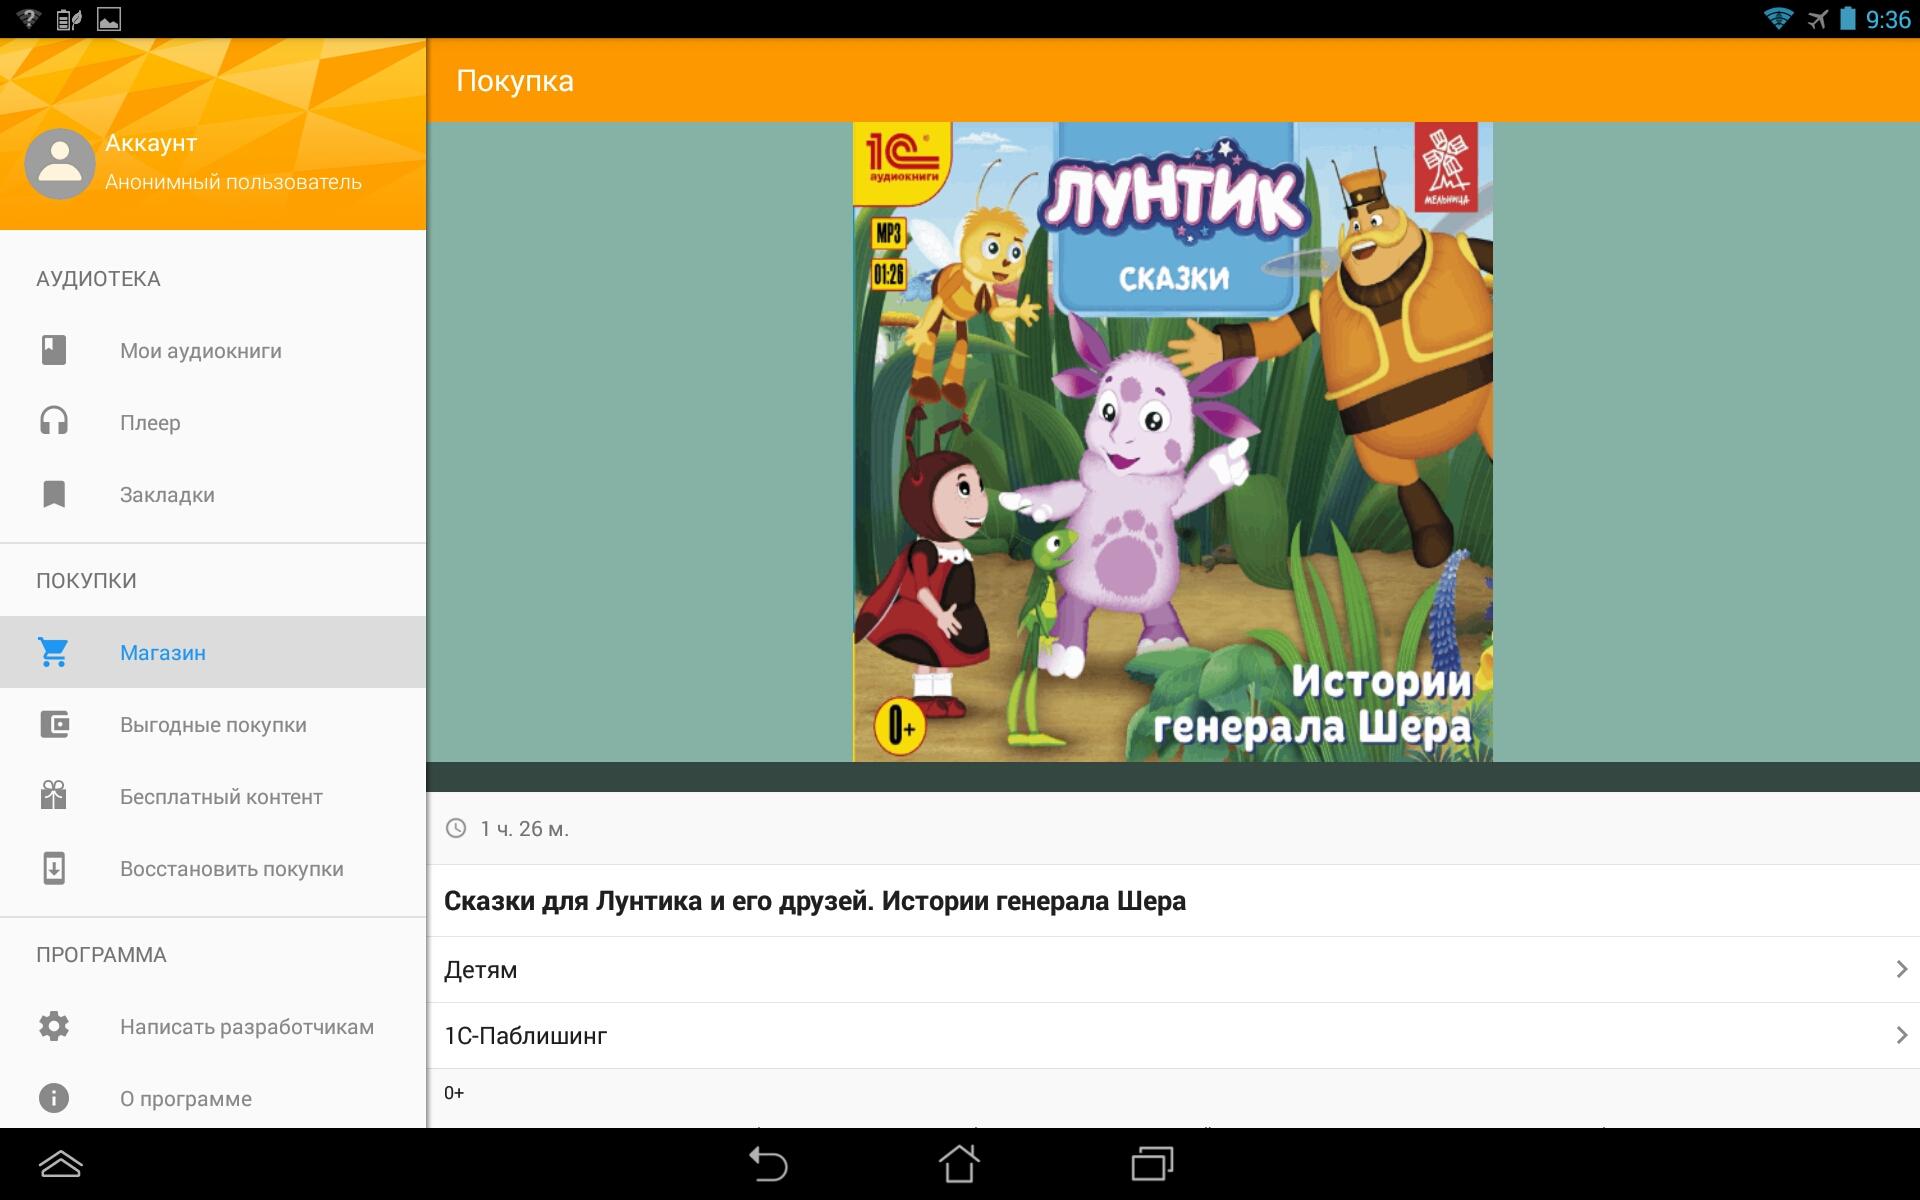Image resolution: width=1920 pixels, height=1200 pixels.
Task: Select Бесплатный контент menu item
Action: click(x=221, y=797)
